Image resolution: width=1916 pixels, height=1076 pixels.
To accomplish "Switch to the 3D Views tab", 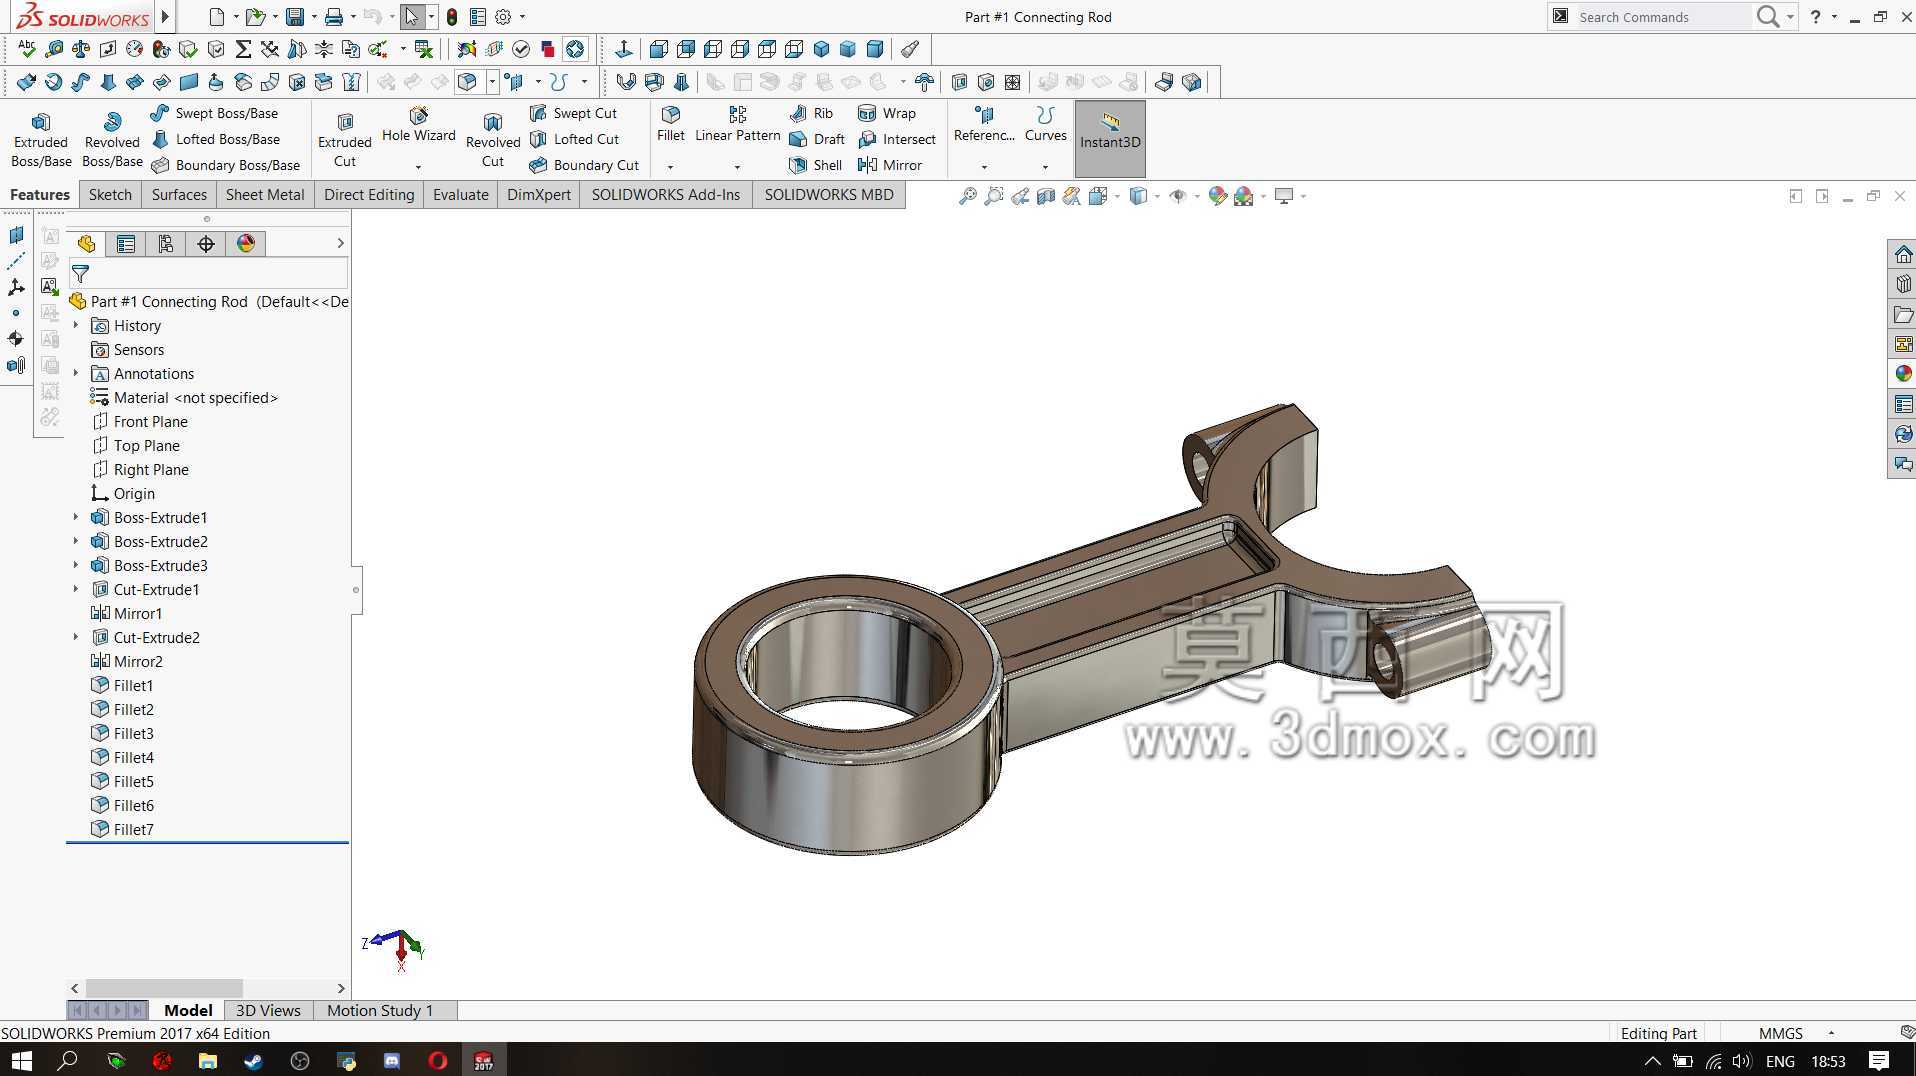I will click(x=268, y=1010).
